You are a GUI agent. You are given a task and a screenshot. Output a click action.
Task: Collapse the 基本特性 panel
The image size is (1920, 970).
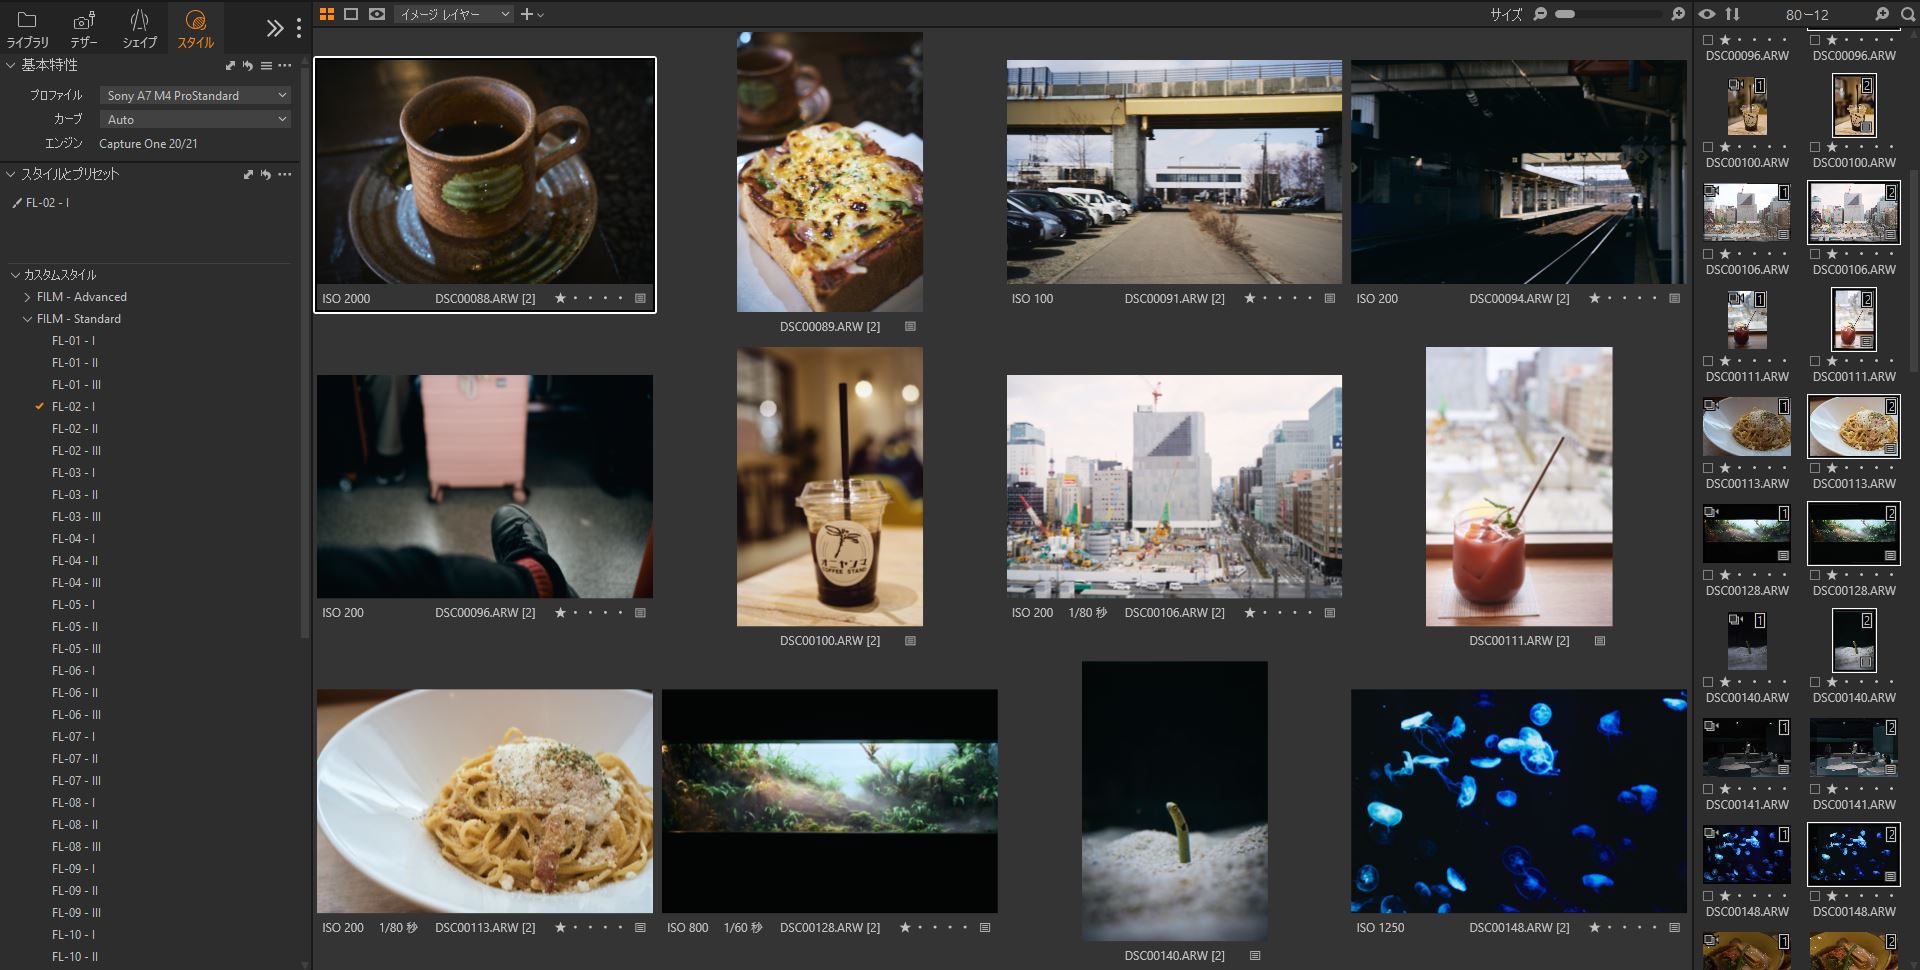11,65
